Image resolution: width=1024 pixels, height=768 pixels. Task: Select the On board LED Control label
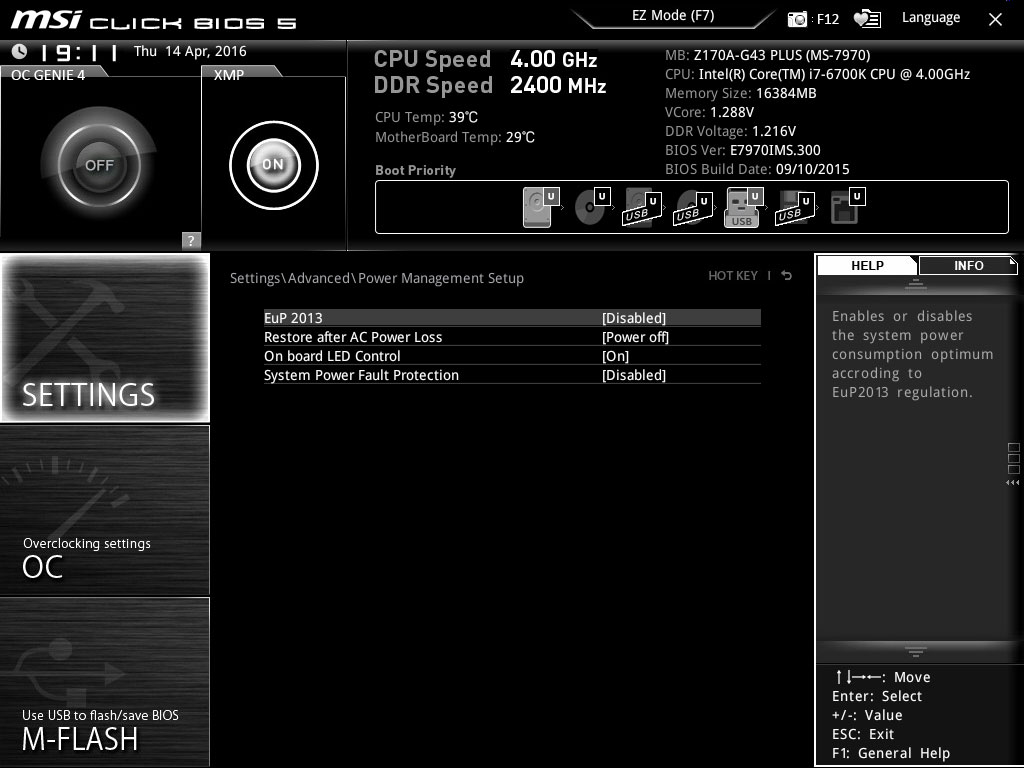click(332, 356)
